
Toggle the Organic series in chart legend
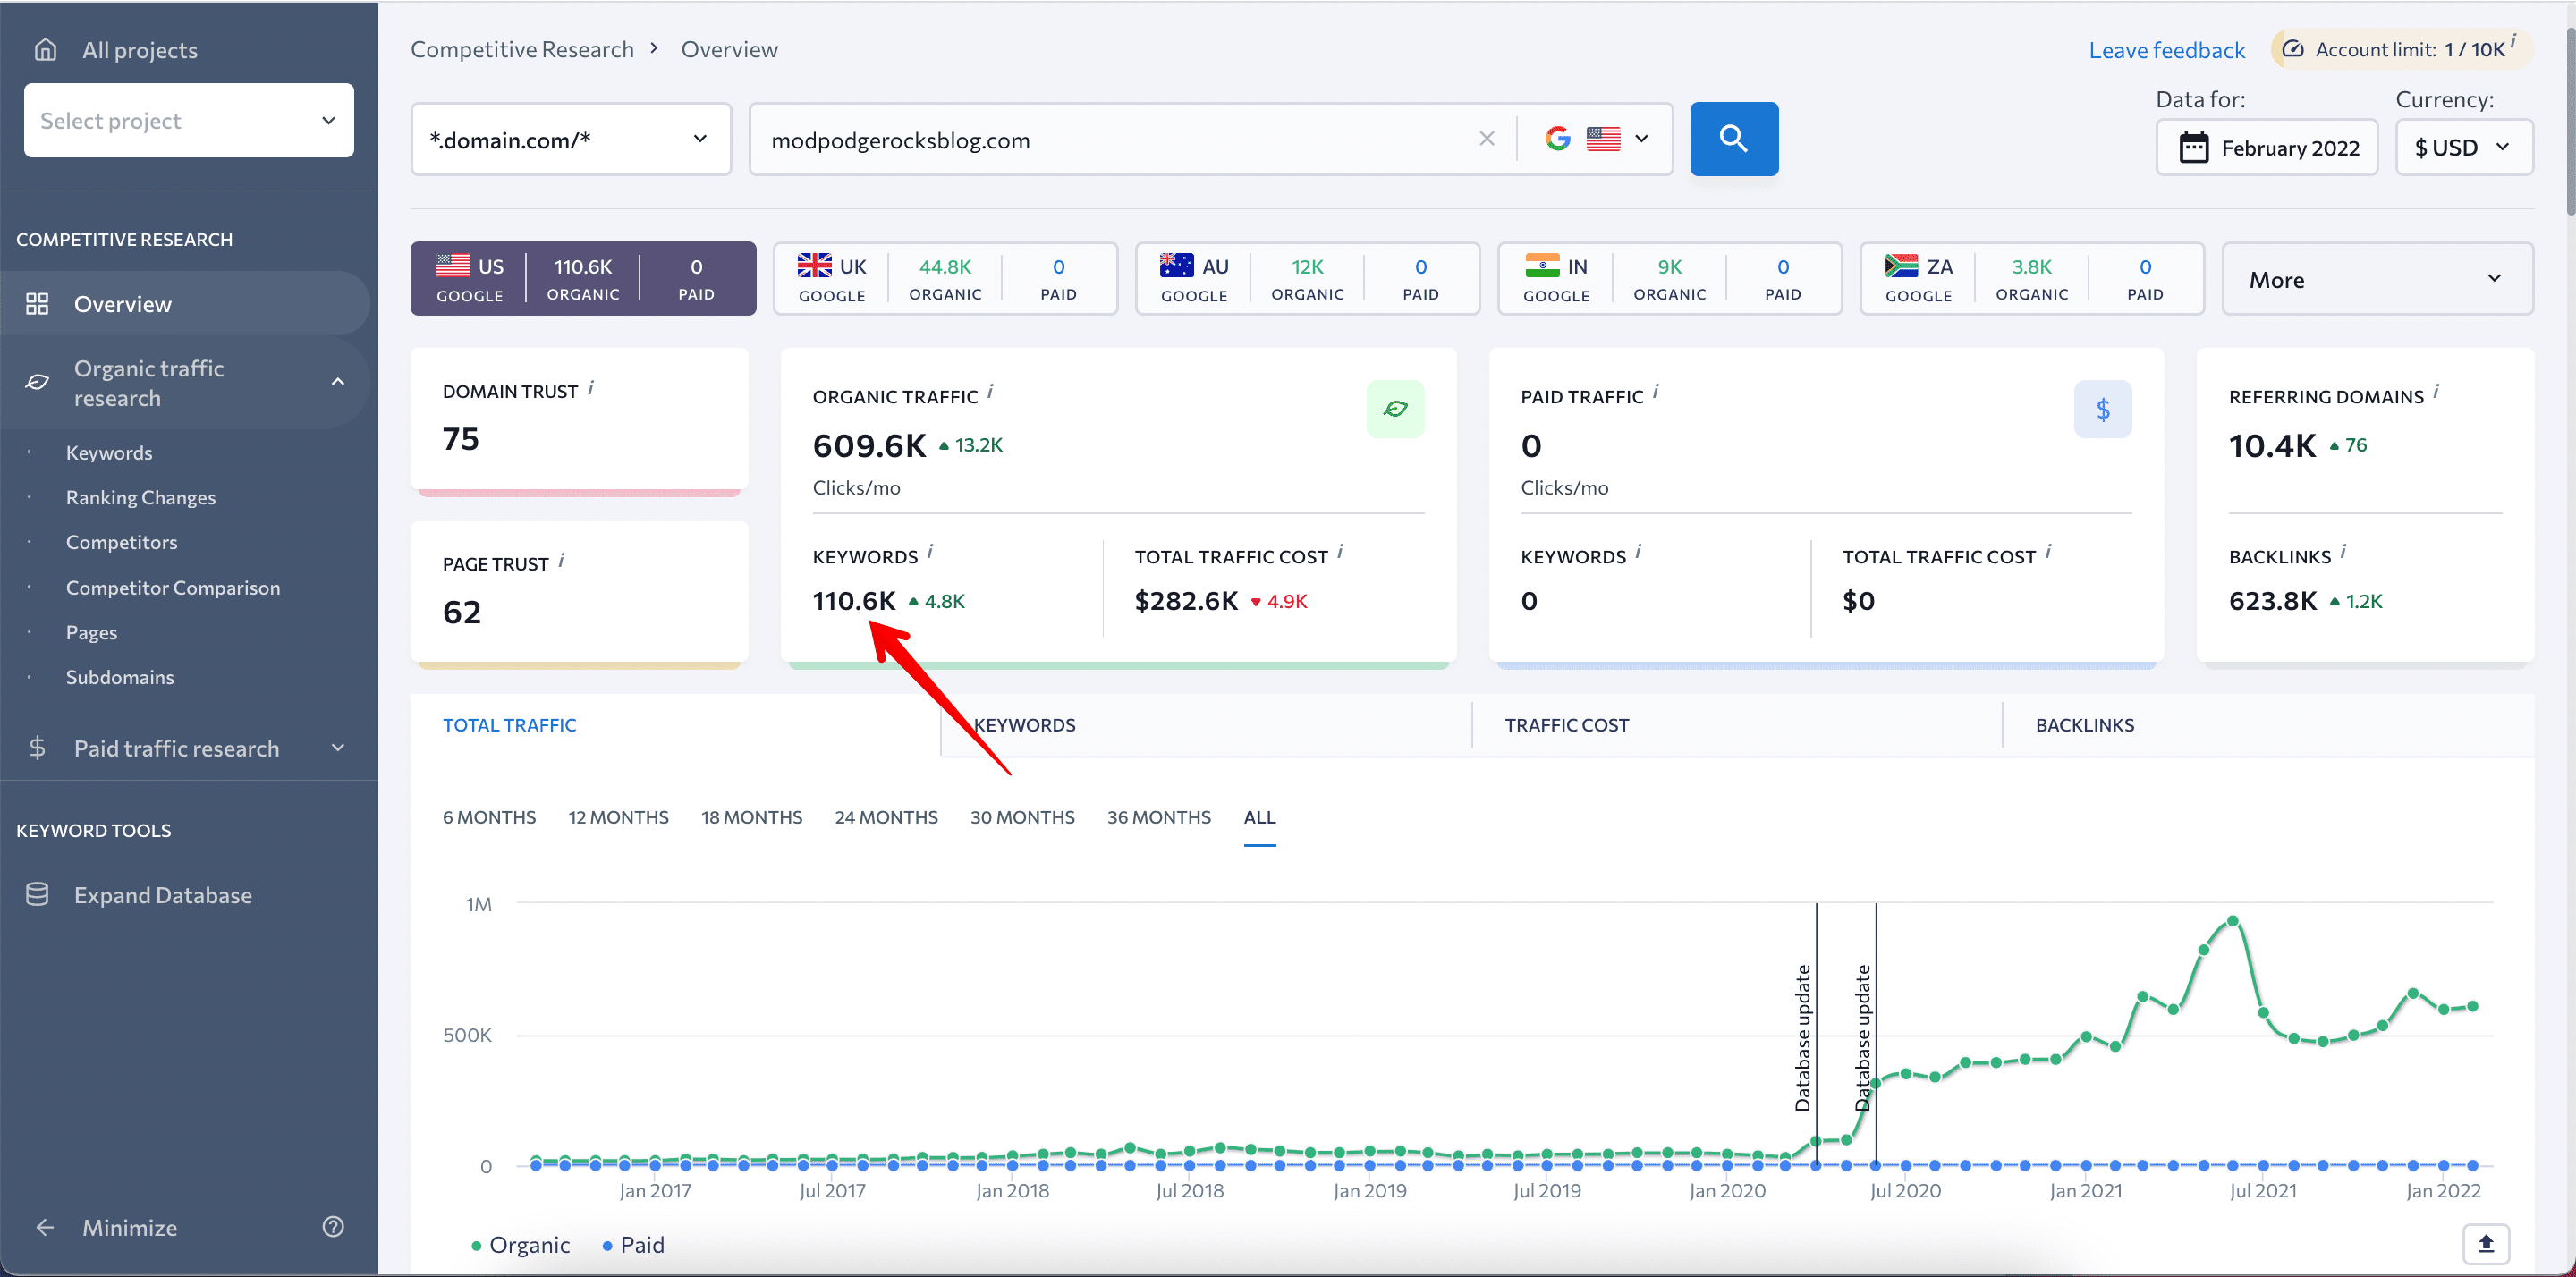click(520, 1244)
